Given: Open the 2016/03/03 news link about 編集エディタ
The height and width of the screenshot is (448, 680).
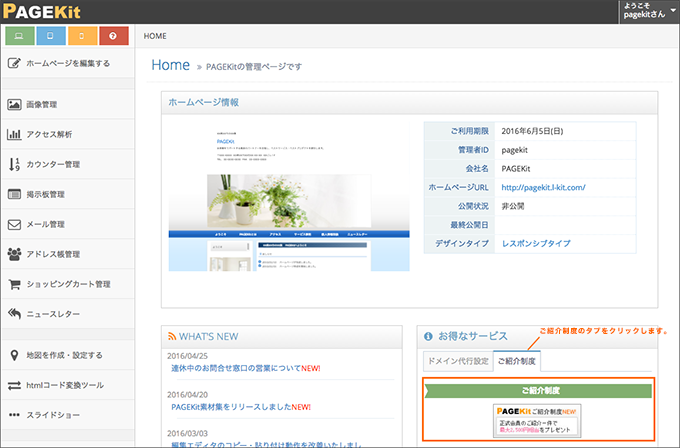Looking at the screenshot, I should click(x=266, y=445).
